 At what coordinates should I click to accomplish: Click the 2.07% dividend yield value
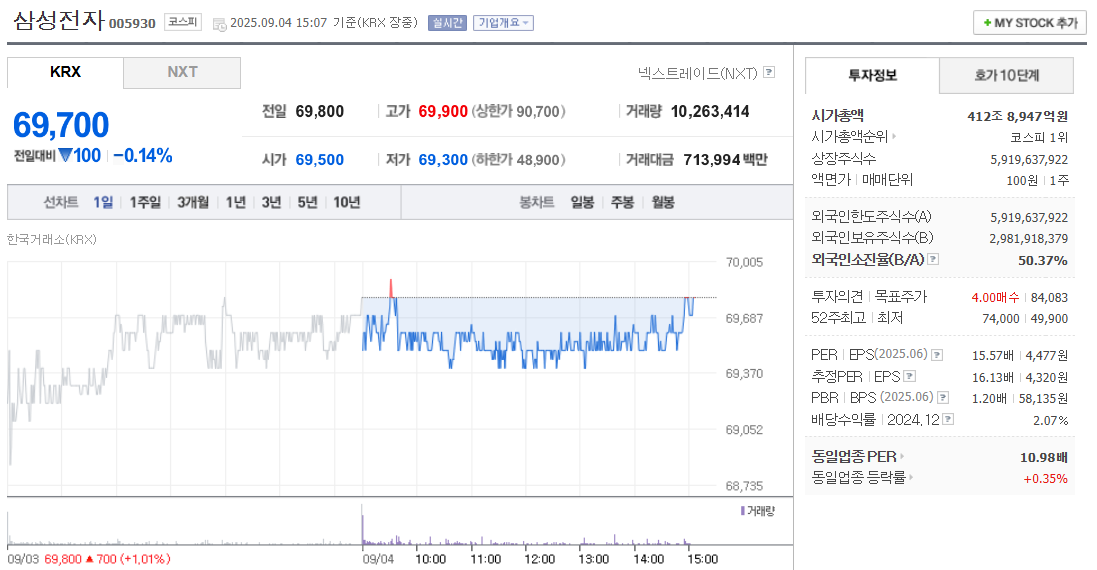[x=1051, y=420]
